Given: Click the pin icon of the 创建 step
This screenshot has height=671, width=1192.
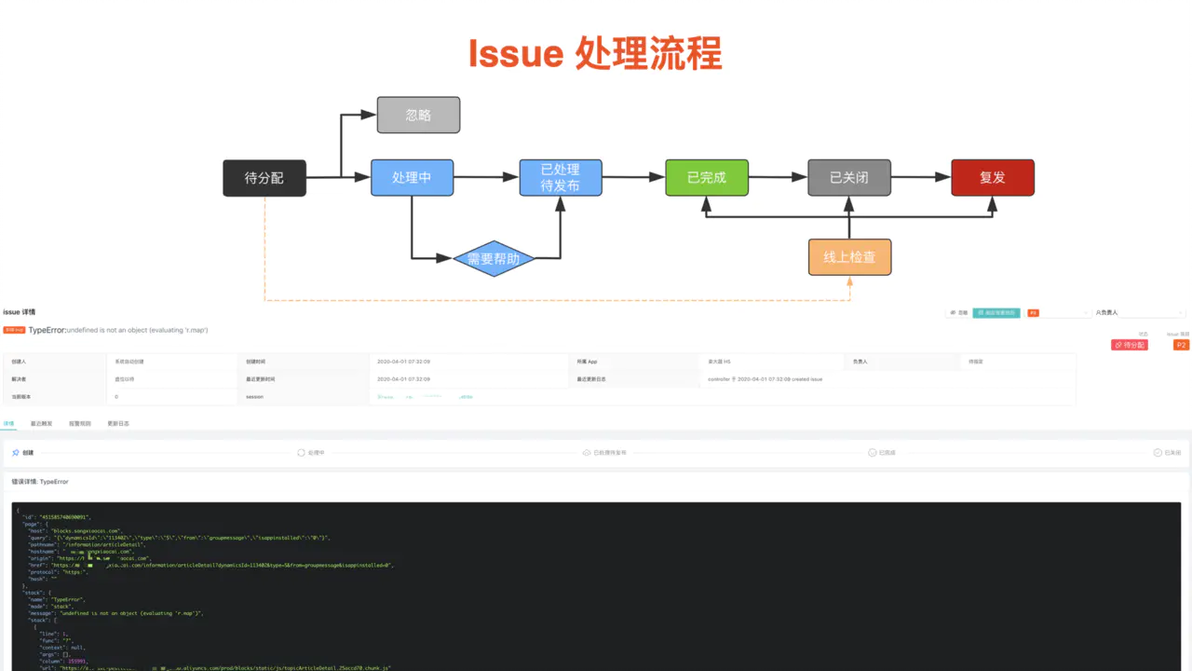Looking at the screenshot, I should click(16, 453).
